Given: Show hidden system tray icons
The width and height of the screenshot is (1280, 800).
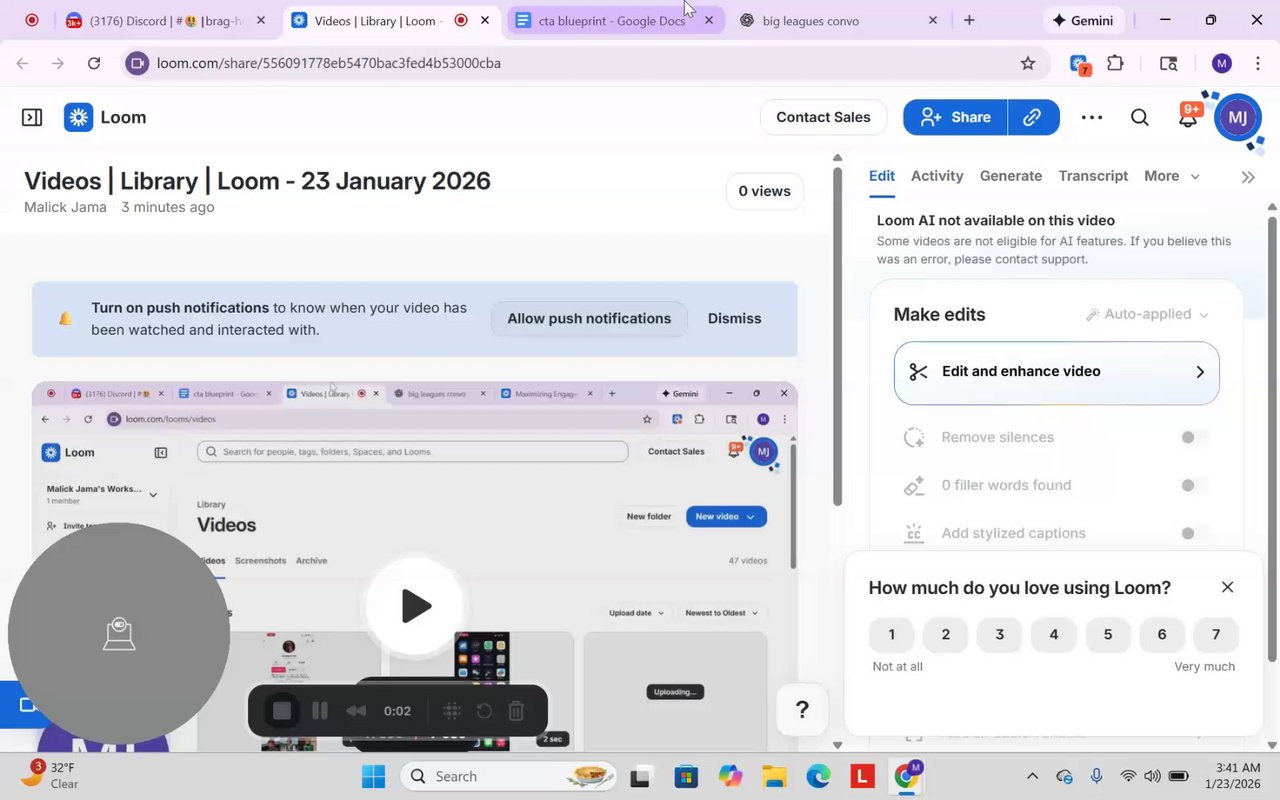Looking at the screenshot, I should (x=1032, y=776).
